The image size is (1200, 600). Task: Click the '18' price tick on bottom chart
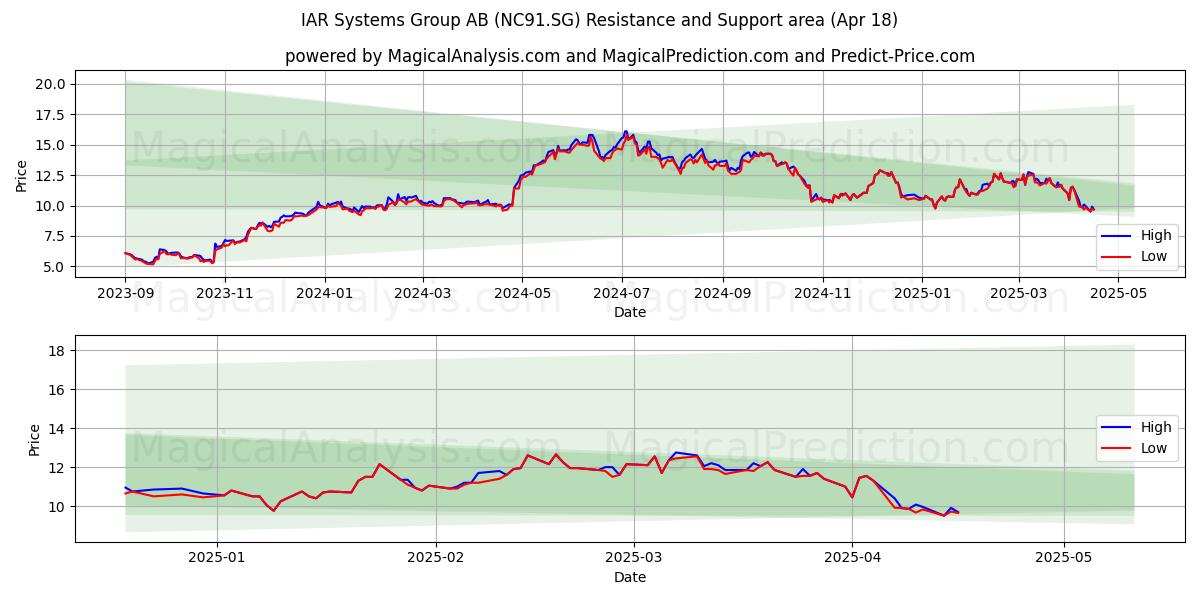pyautogui.click(x=59, y=351)
